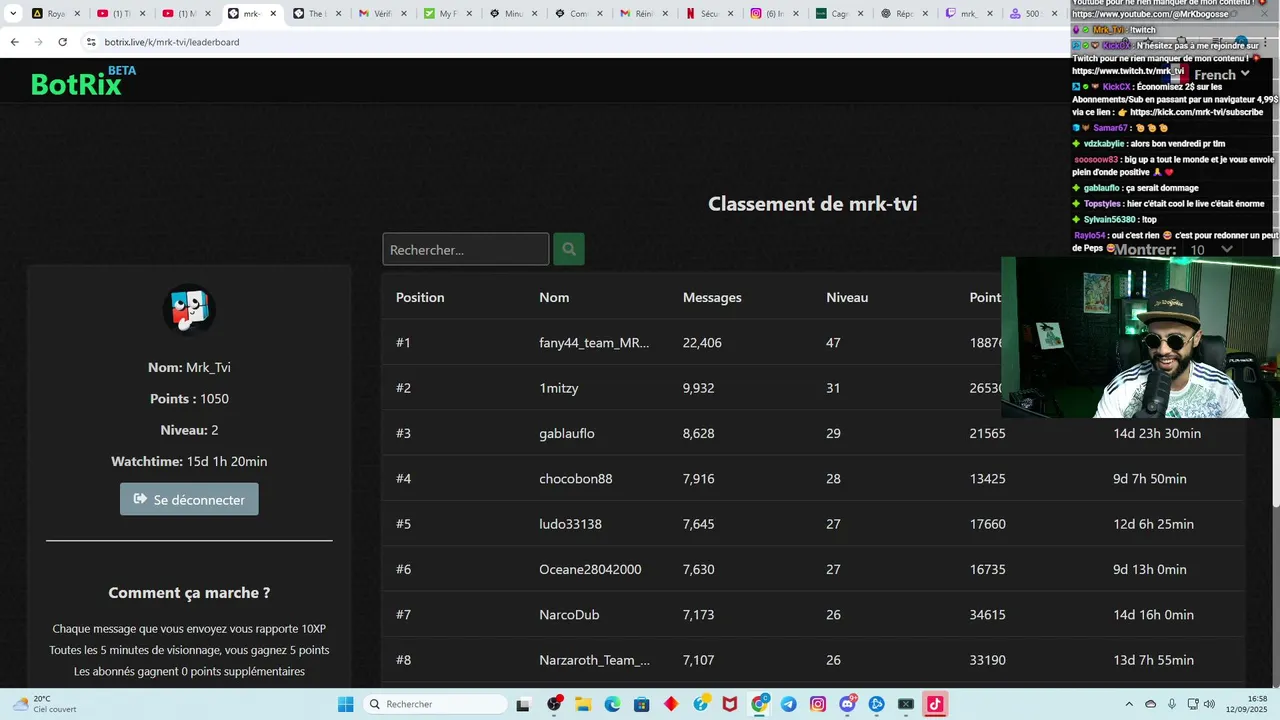The image size is (1280, 720).
Task: Click the browser back arrow
Action: pyautogui.click(x=14, y=42)
